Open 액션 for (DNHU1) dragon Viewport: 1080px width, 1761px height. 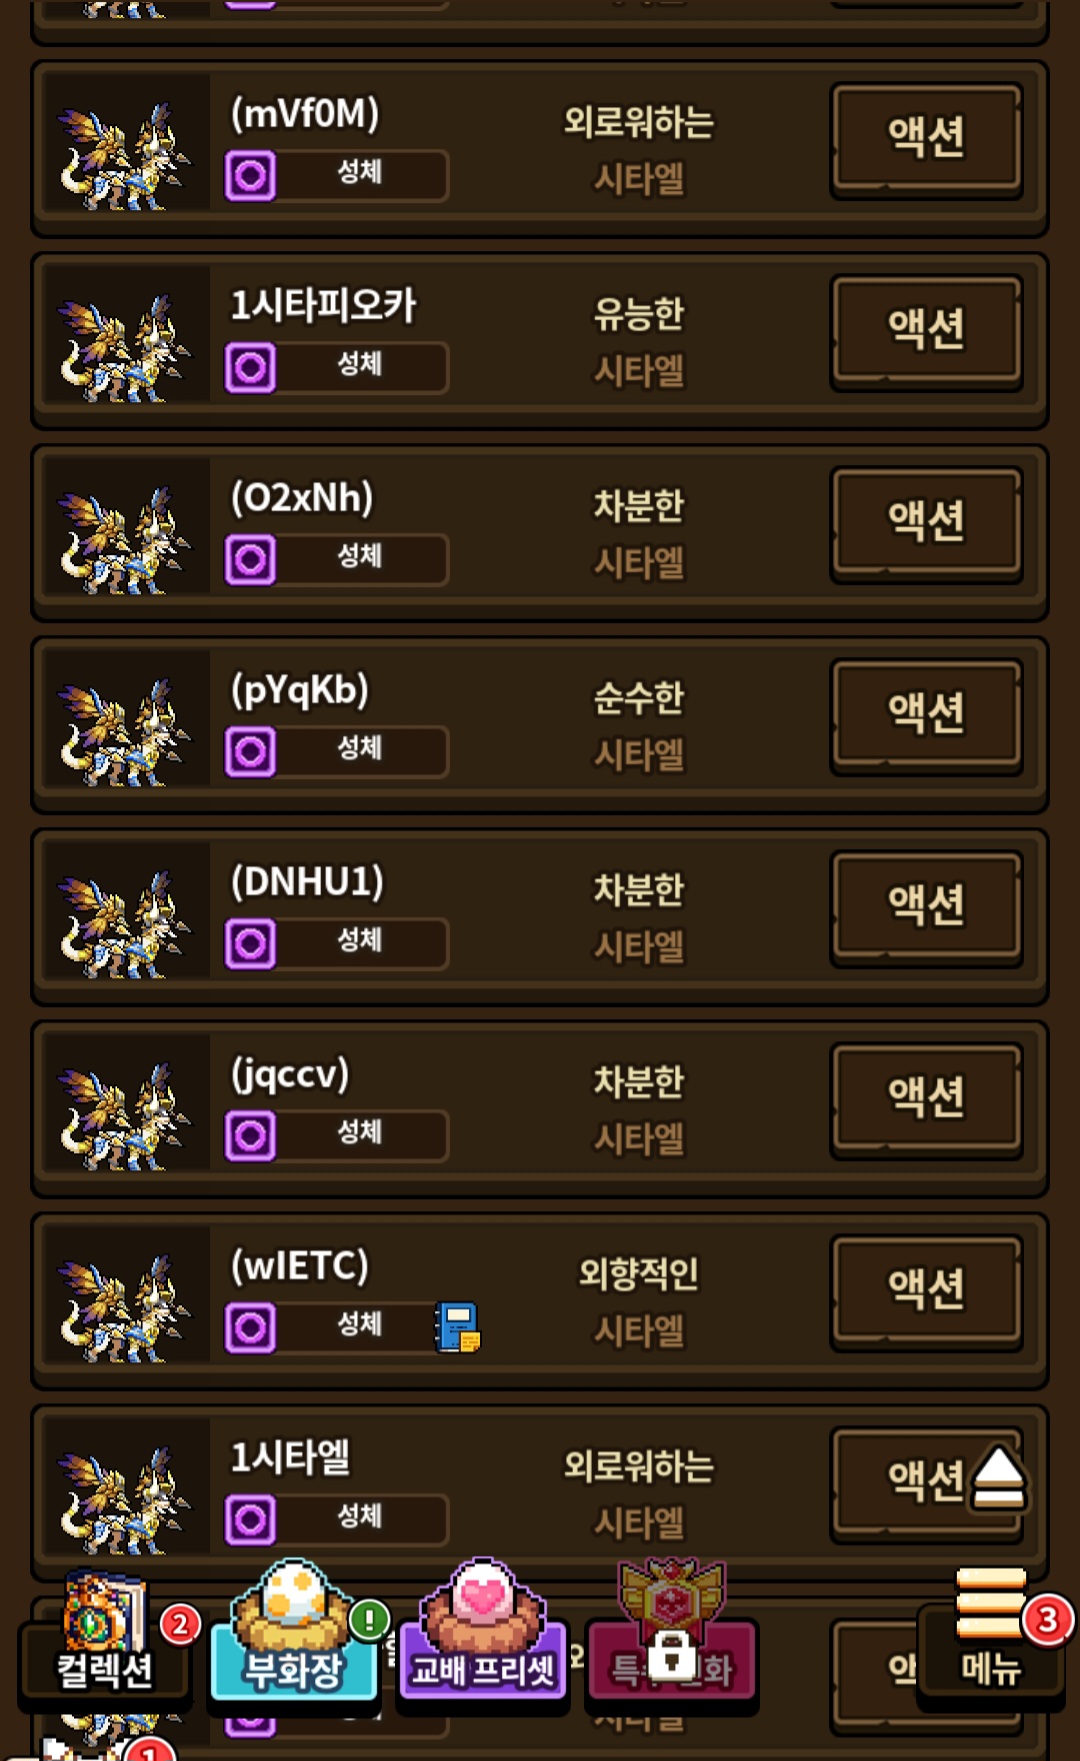coord(926,906)
